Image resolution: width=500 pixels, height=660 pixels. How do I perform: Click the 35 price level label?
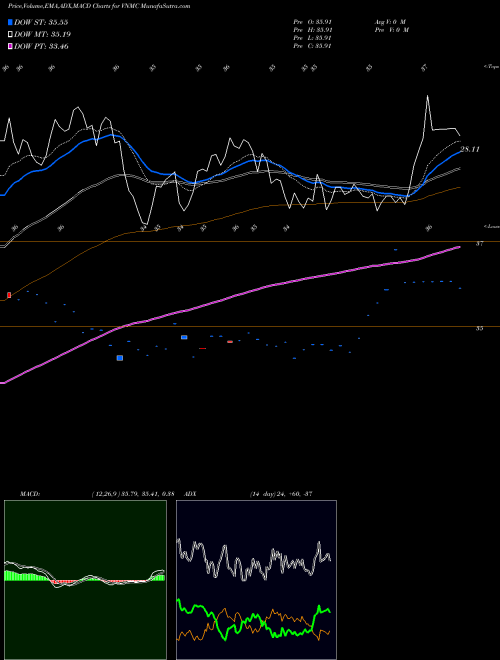479,329
